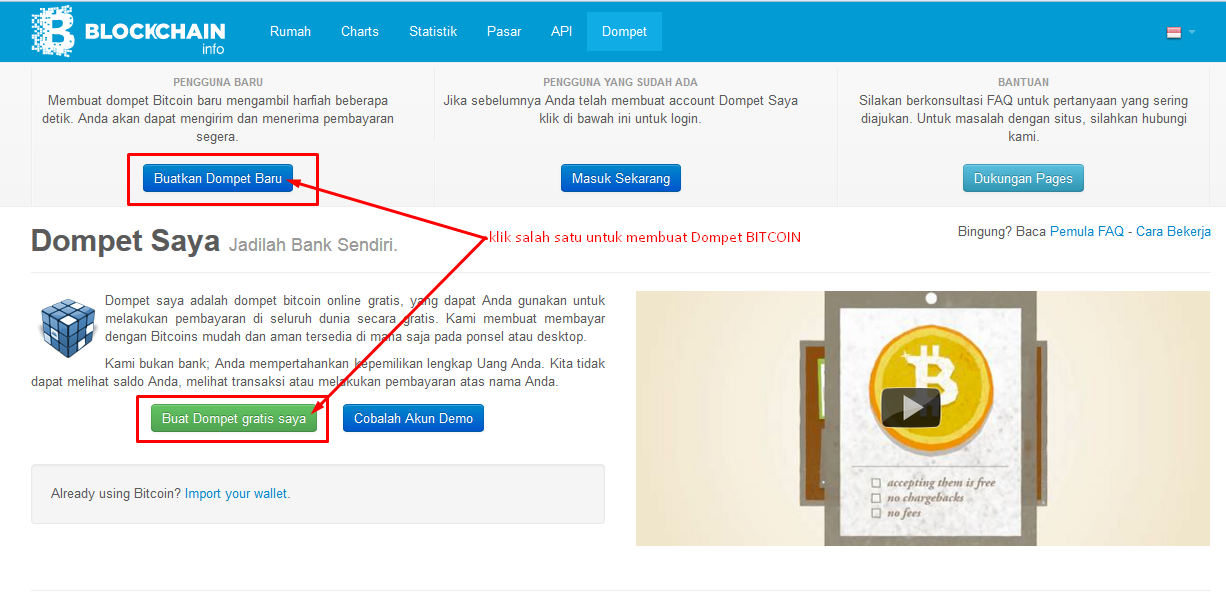The image size is (1226, 596).
Task: Follow the Import your wallet link
Action: [x=236, y=494]
